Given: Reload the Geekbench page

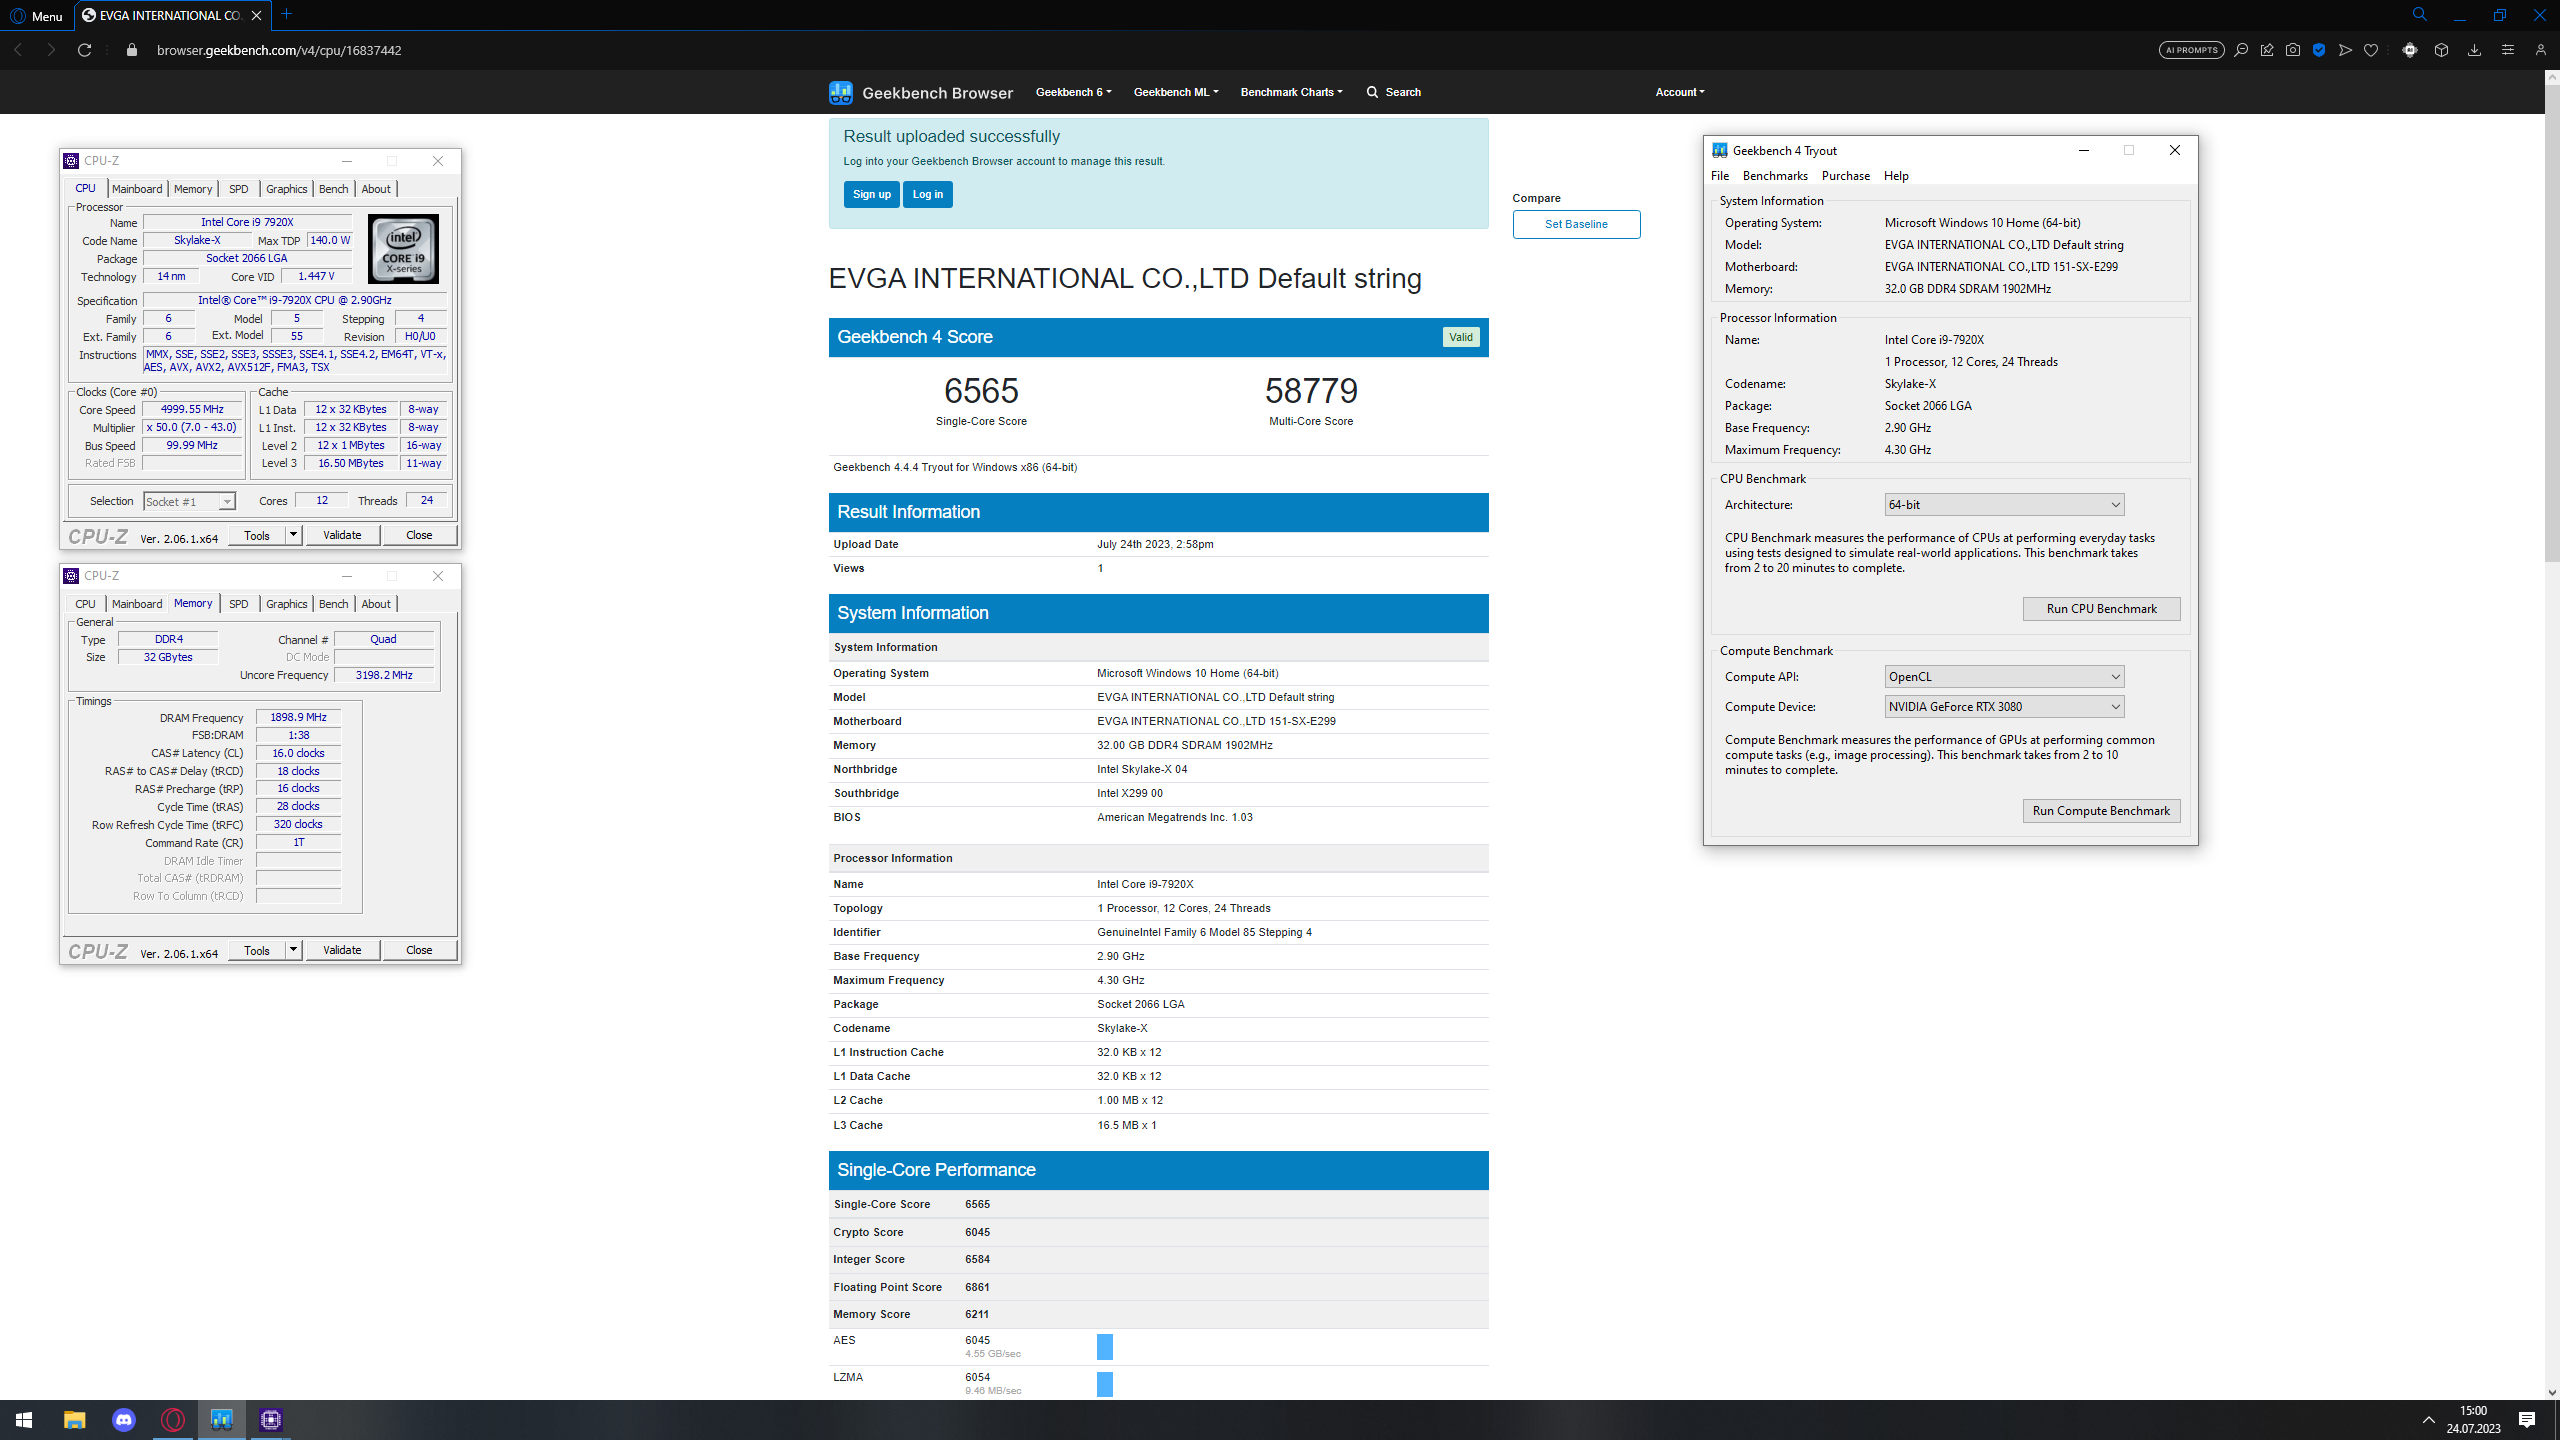Looking at the screenshot, I should (85, 50).
